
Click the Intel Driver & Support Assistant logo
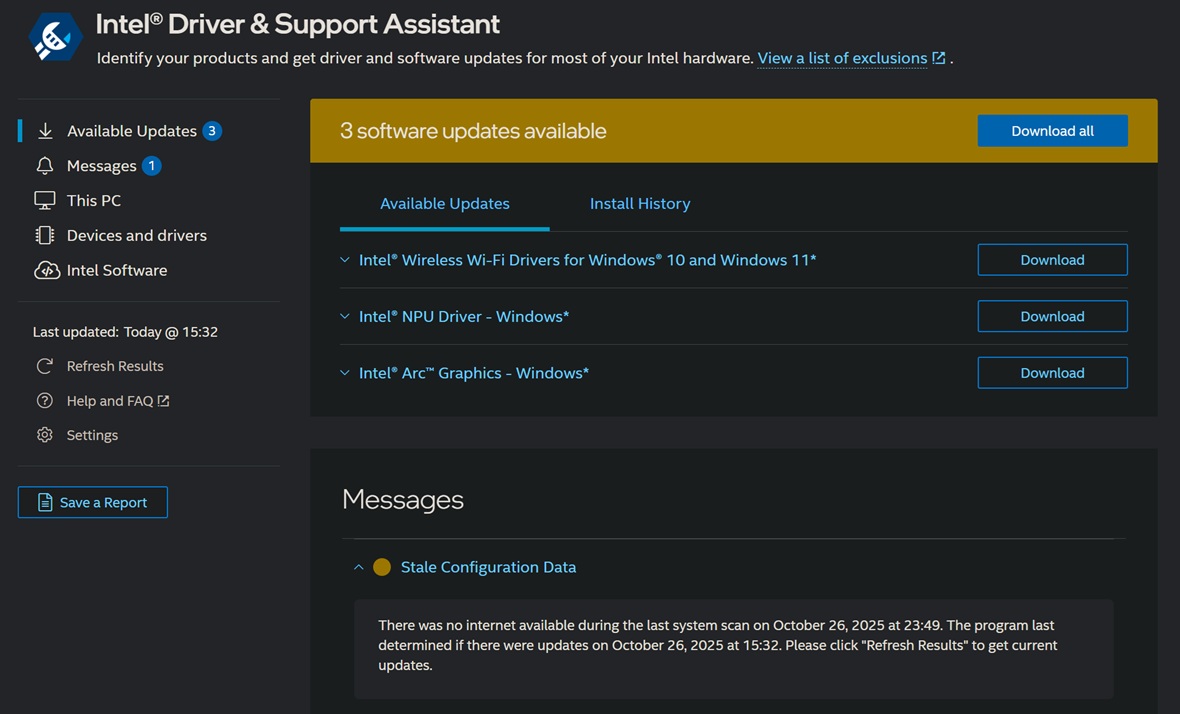55,37
